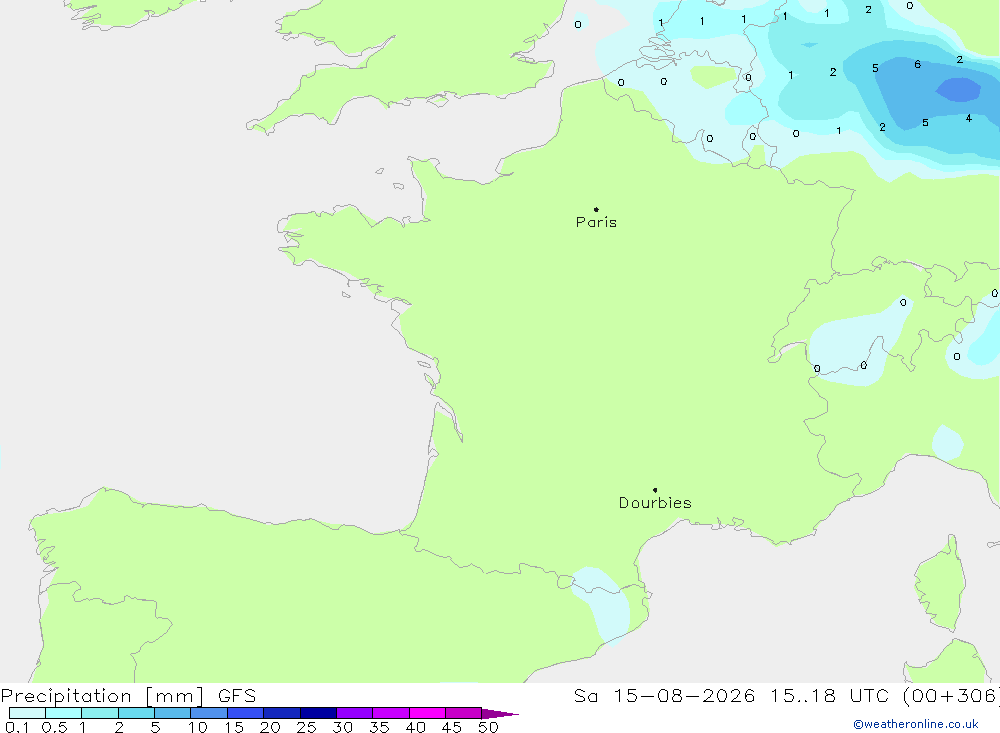Click the '(00+306)' forecast offset text
The width and height of the screenshot is (1000, 733).
950,696
